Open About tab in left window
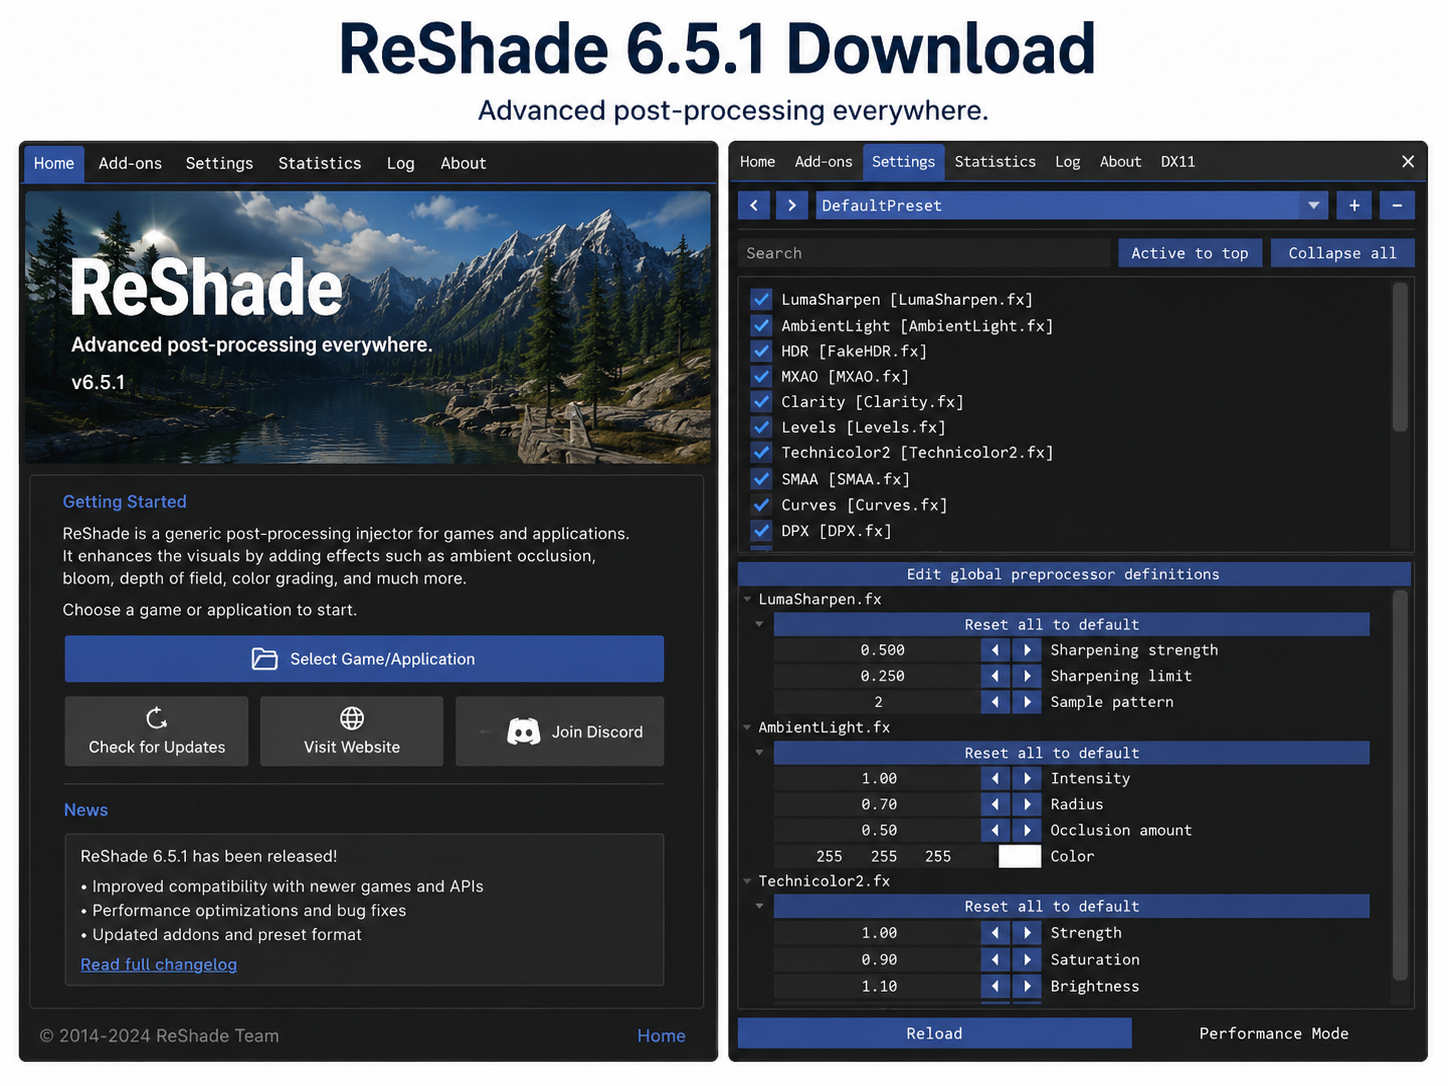 click(463, 163)
